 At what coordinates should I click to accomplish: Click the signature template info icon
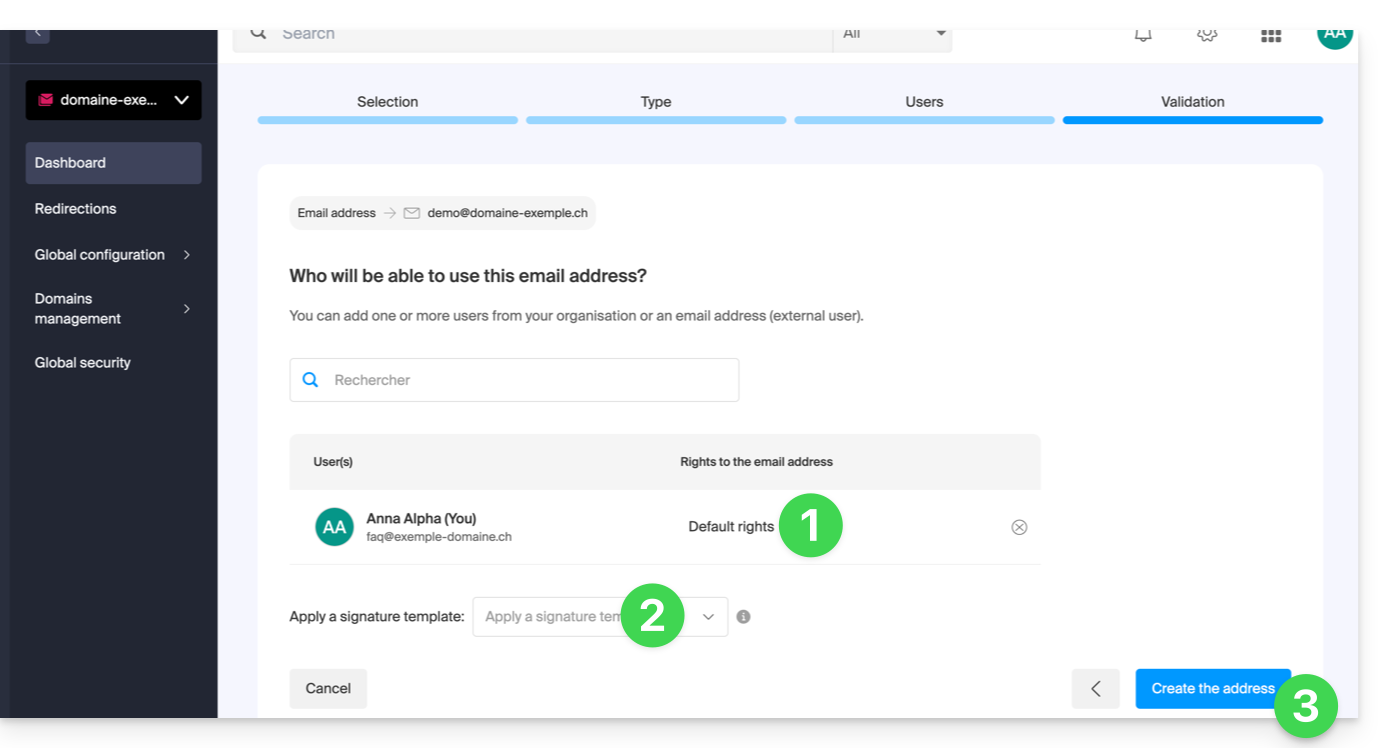click(743, 617)
